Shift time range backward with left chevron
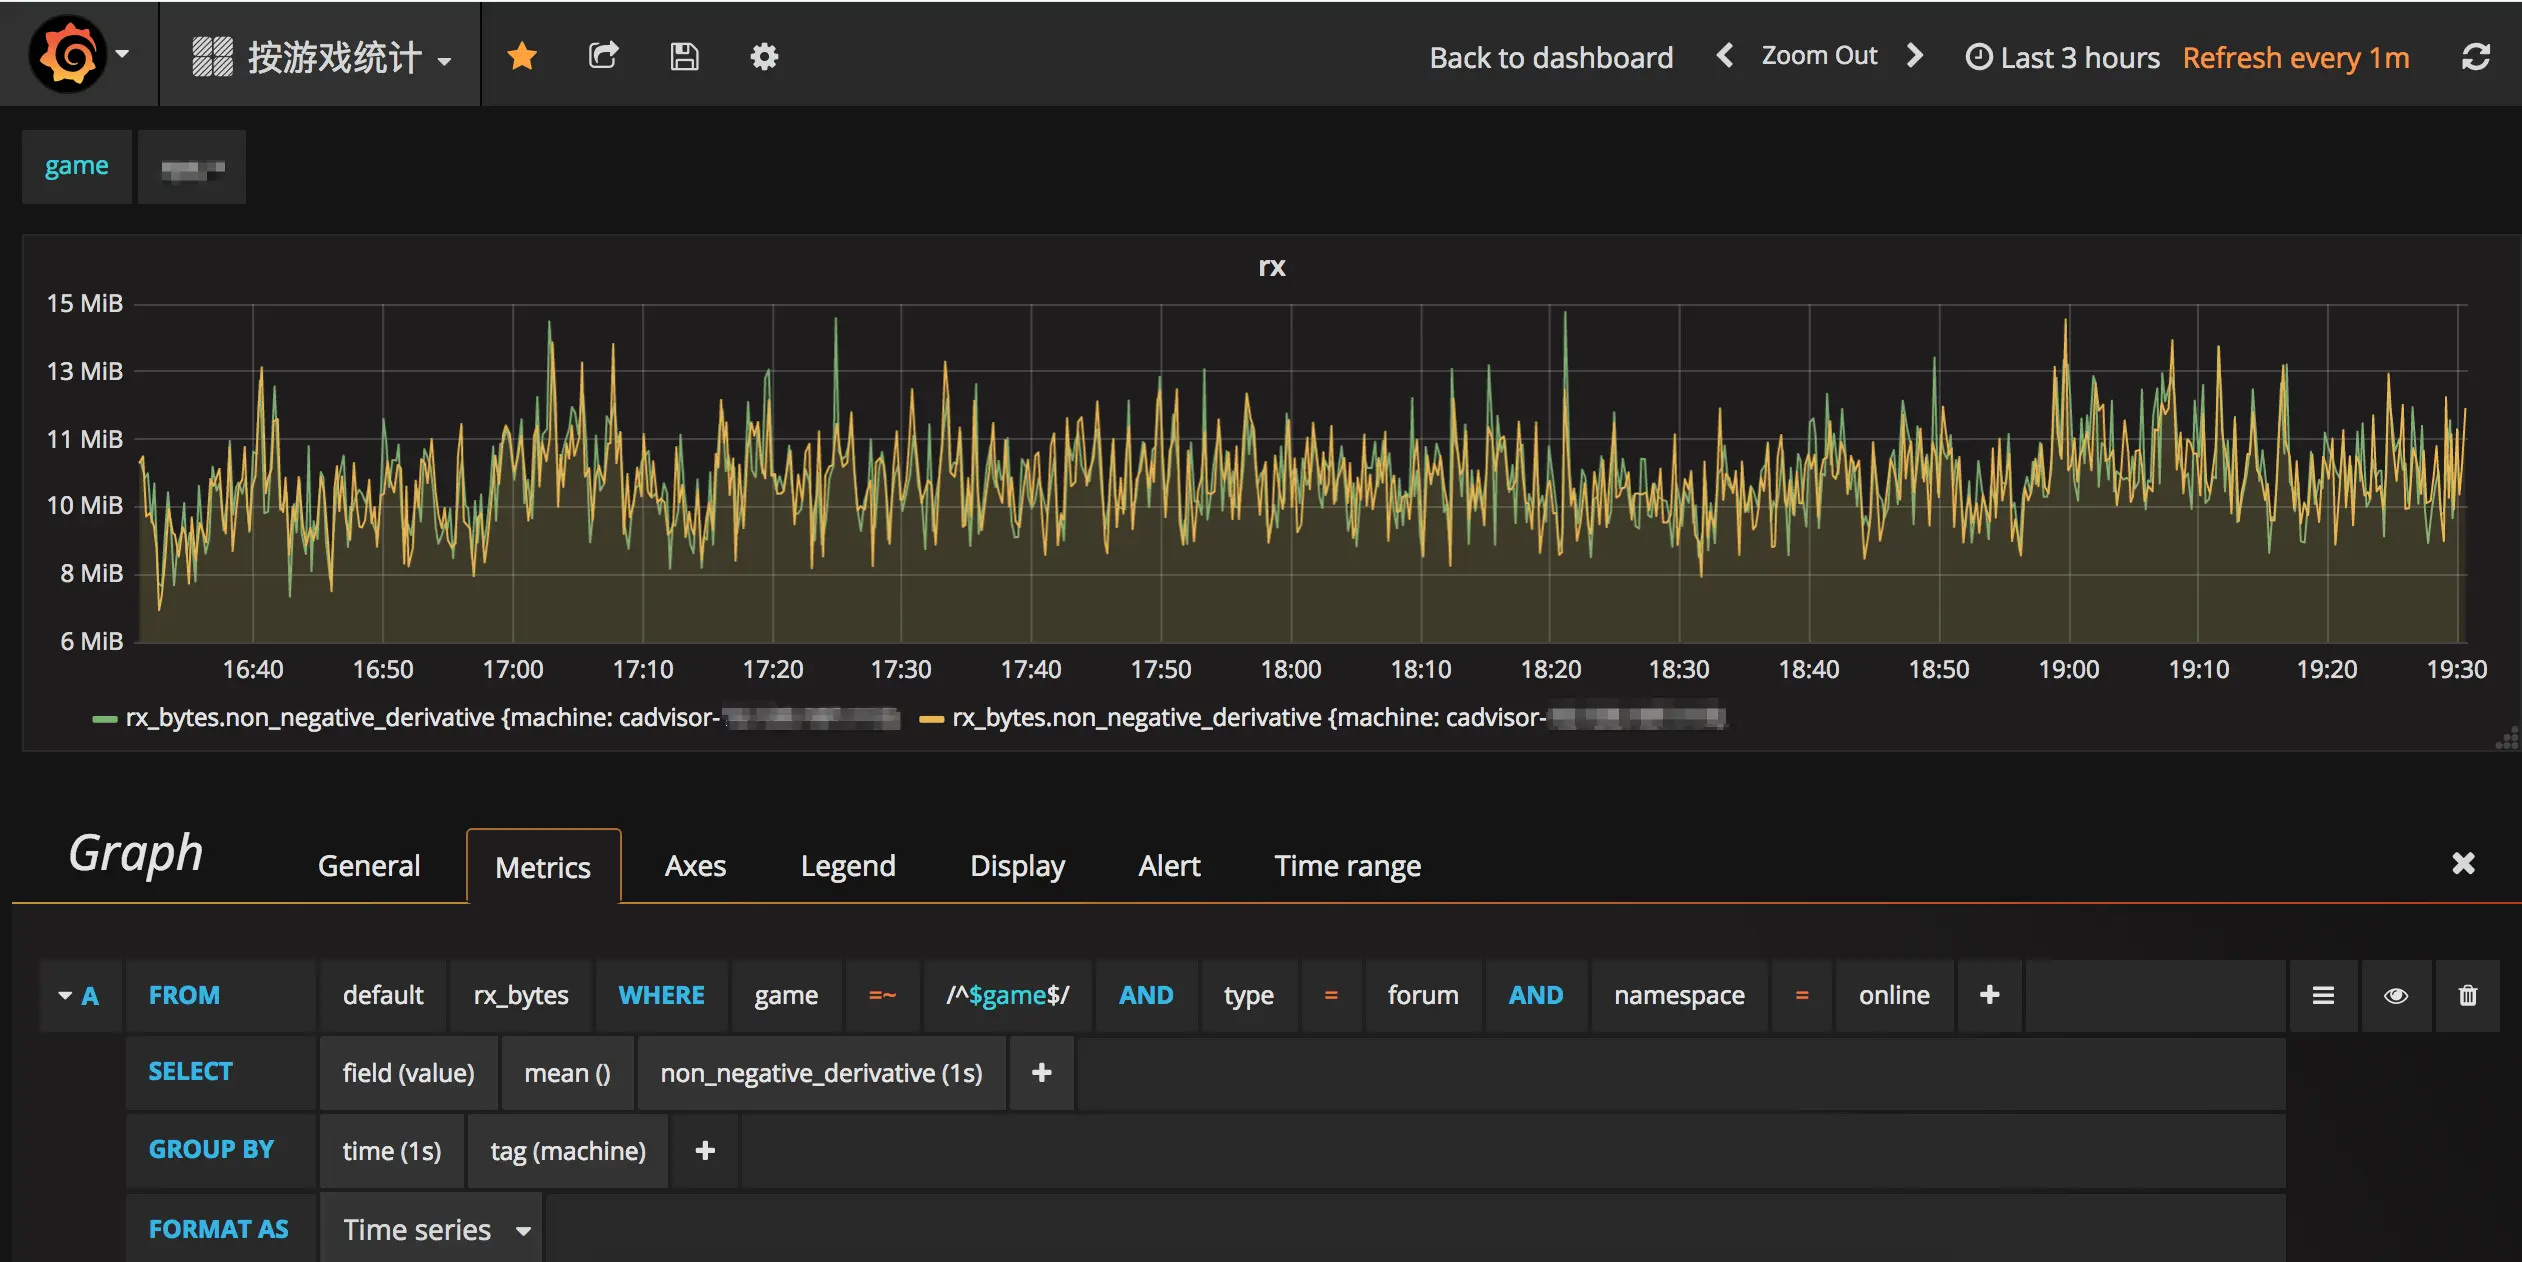Viewport: 2522px width, 1262px height. 1725,56
